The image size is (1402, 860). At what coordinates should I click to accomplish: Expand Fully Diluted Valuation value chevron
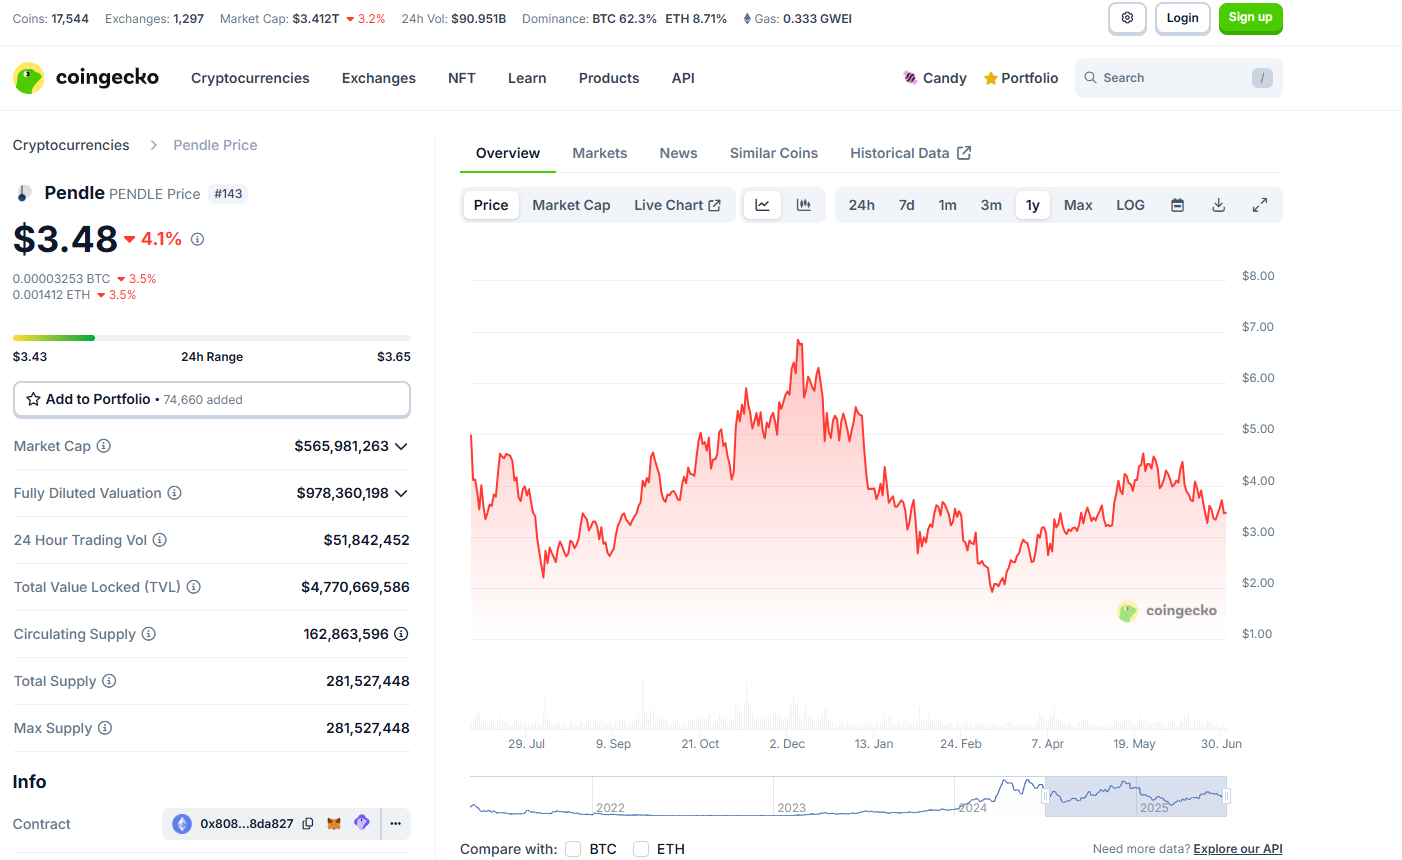click(x=401, y=493)
